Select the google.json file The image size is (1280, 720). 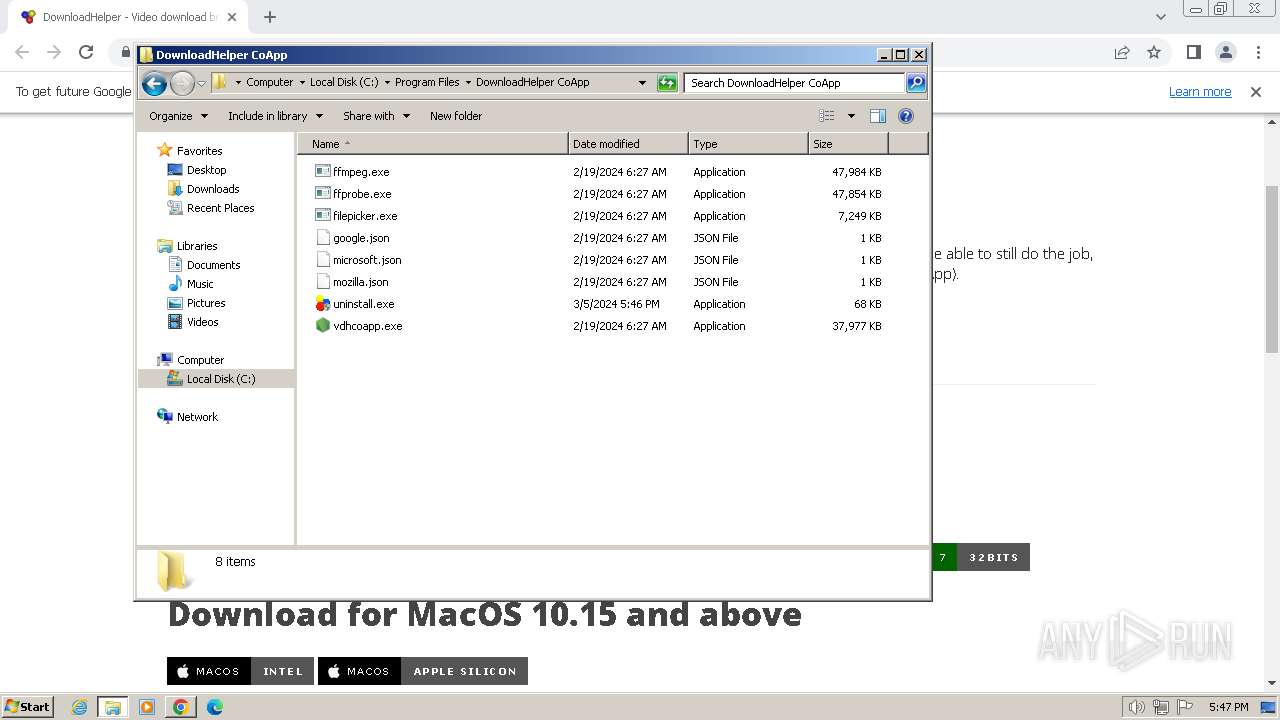point(361,238)
